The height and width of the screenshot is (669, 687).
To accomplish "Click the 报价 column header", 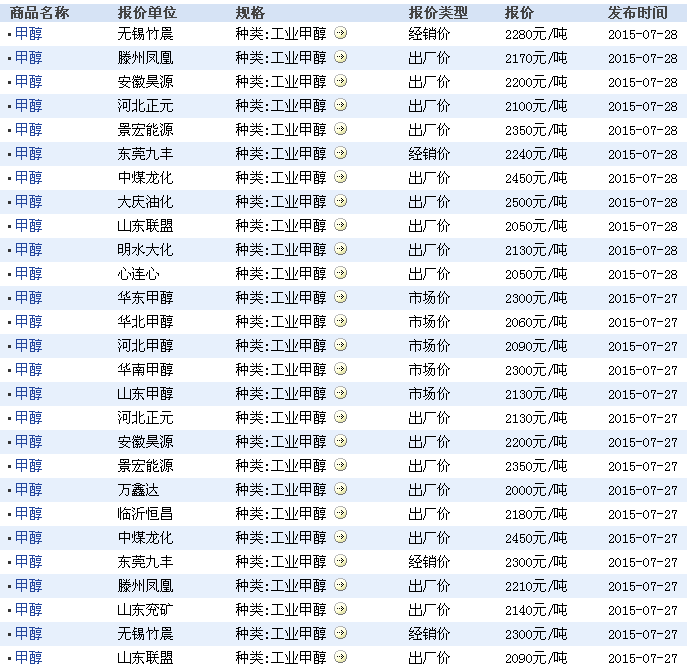I will tap(519, 13).
